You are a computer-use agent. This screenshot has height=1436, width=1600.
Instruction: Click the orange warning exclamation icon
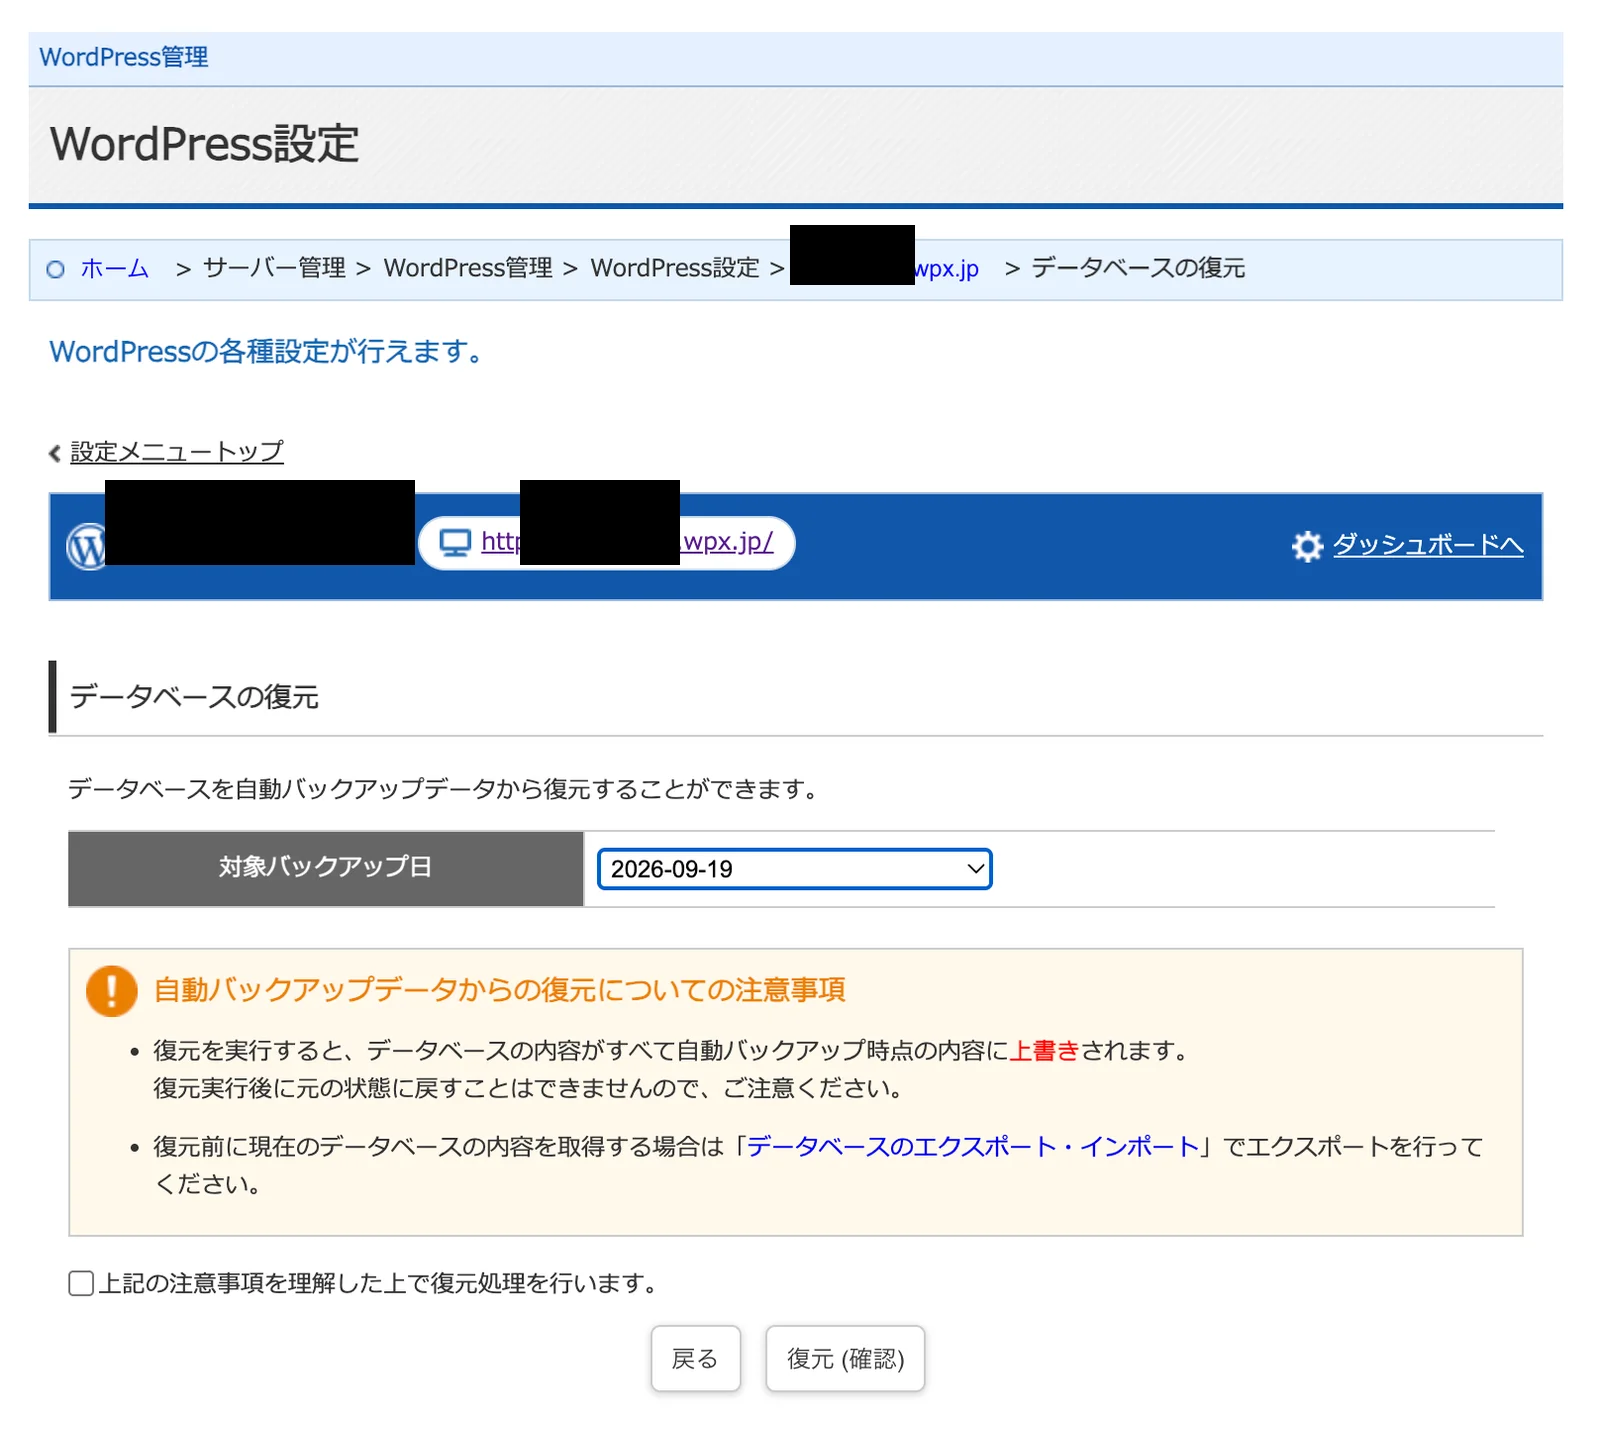(x=112, y=991)
